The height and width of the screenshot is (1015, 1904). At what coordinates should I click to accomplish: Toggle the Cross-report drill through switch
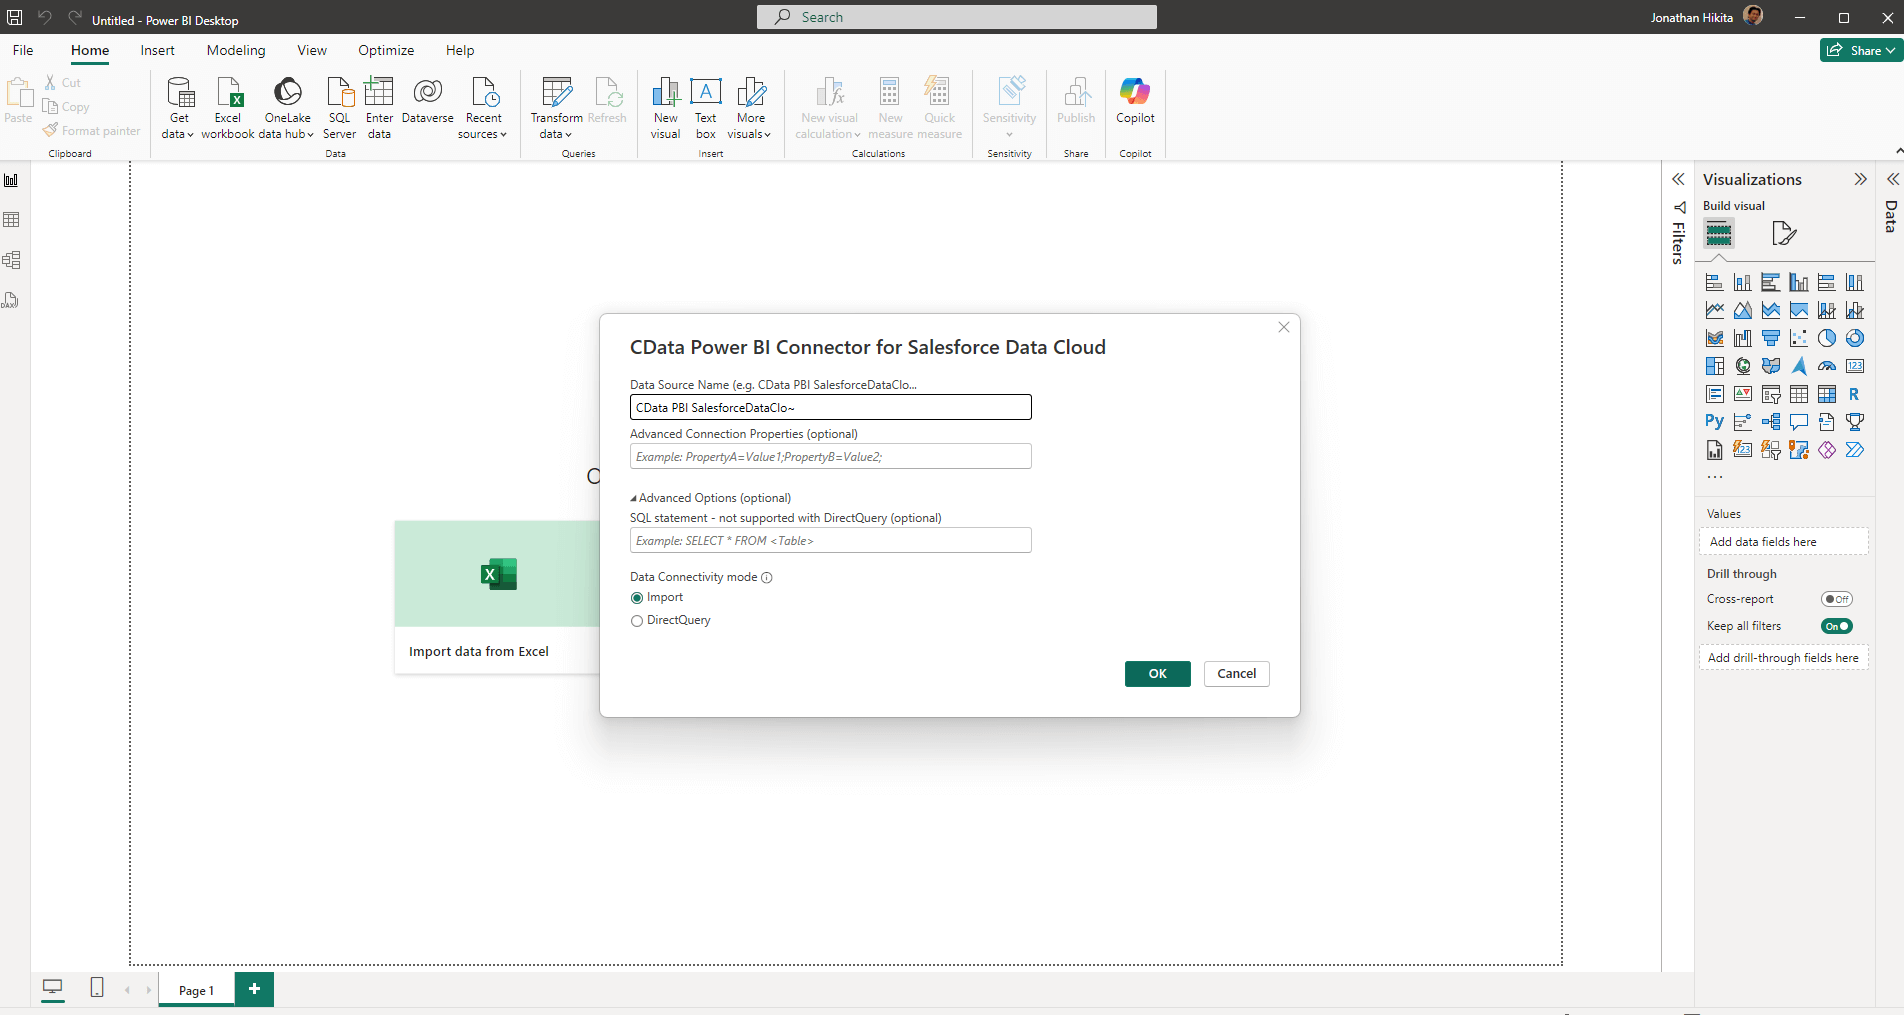pyautogui.click(x=1837, y=599)
